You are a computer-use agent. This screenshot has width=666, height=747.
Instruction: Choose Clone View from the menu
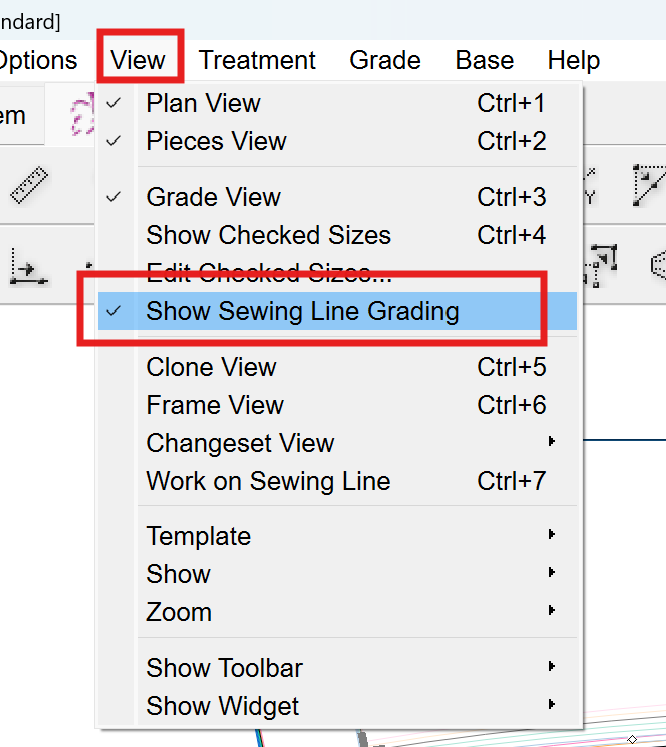[211, 367]
